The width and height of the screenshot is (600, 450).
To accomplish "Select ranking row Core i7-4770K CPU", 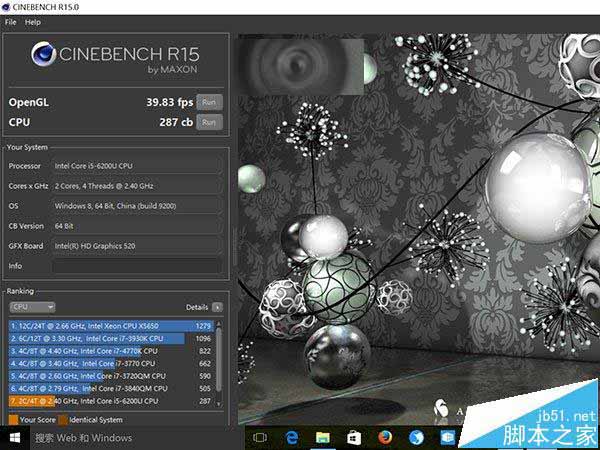I will [111, 351].
